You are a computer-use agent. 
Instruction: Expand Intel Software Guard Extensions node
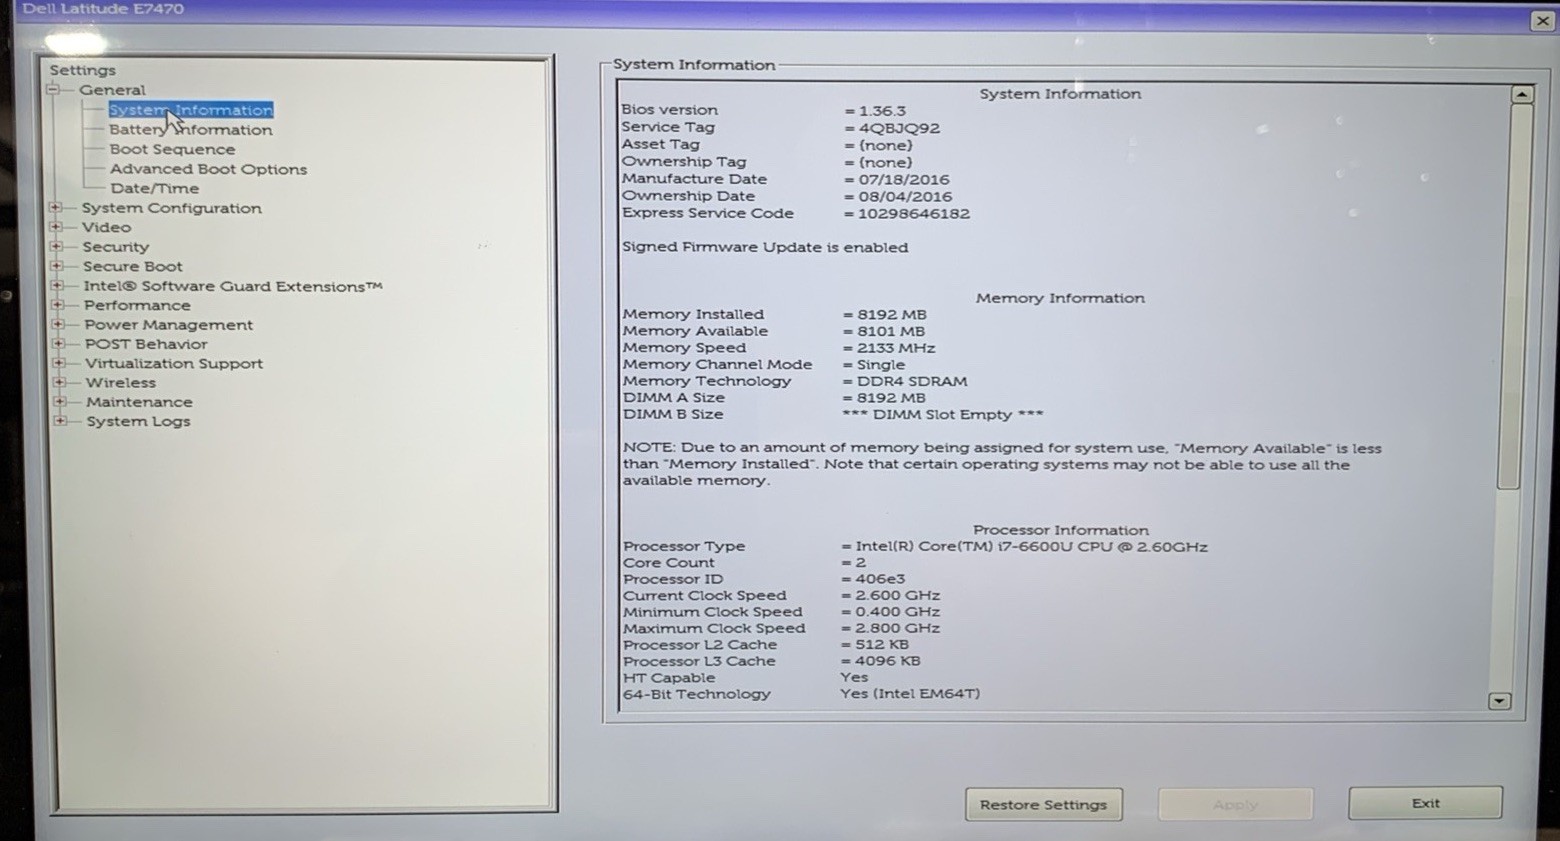[57, 286]
